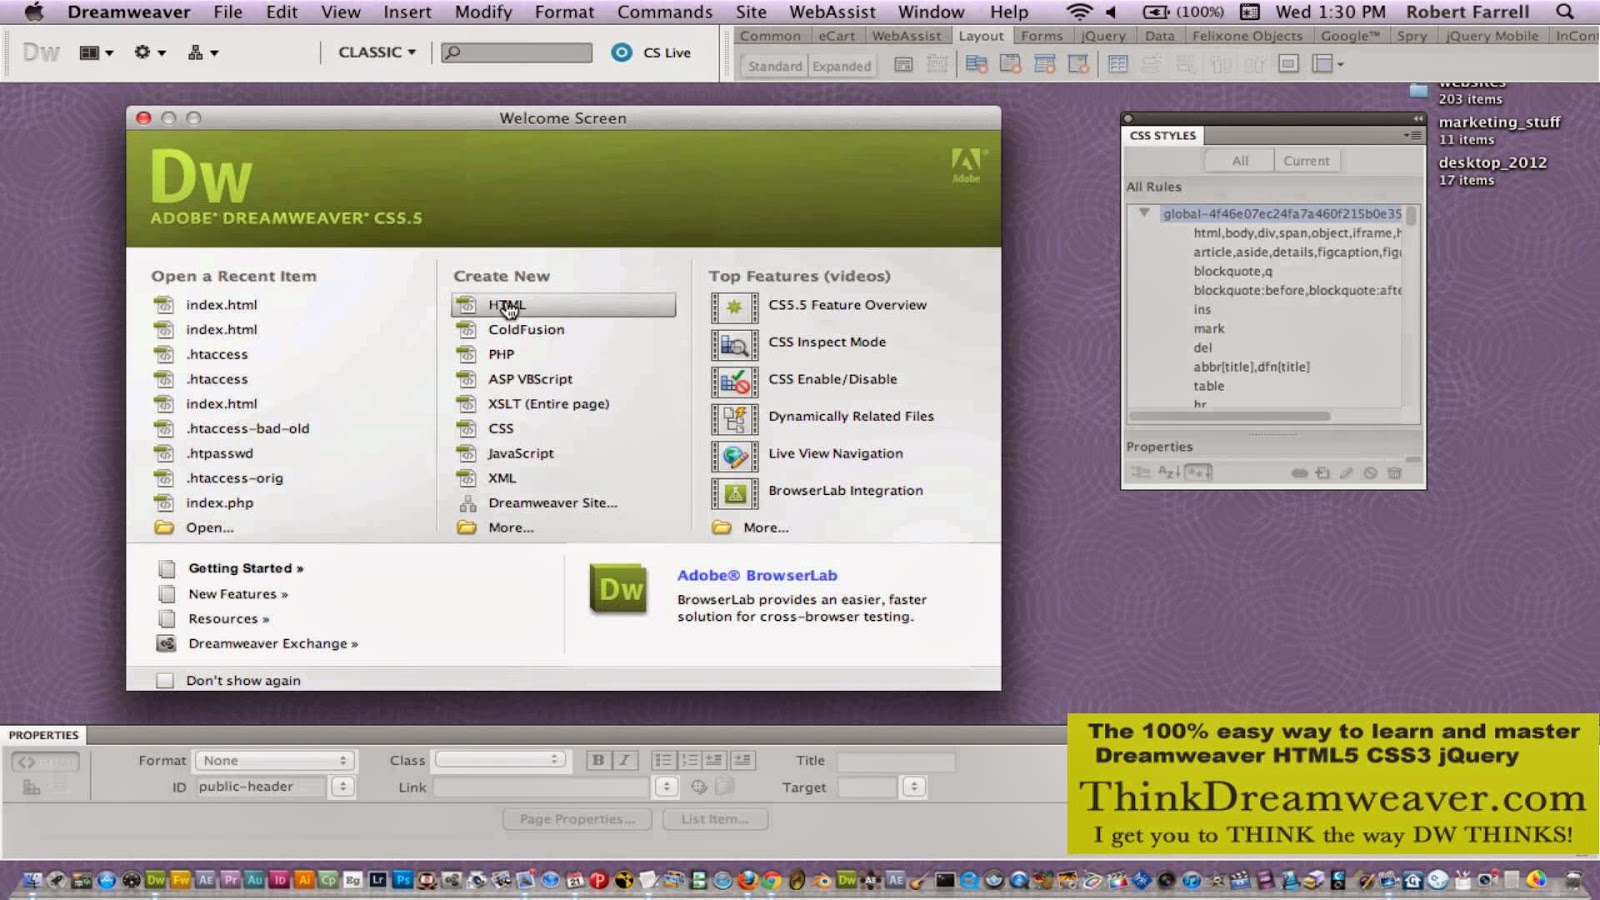
Task: Click the Insert Div Tag icon
Action: (x=903, y=65)
